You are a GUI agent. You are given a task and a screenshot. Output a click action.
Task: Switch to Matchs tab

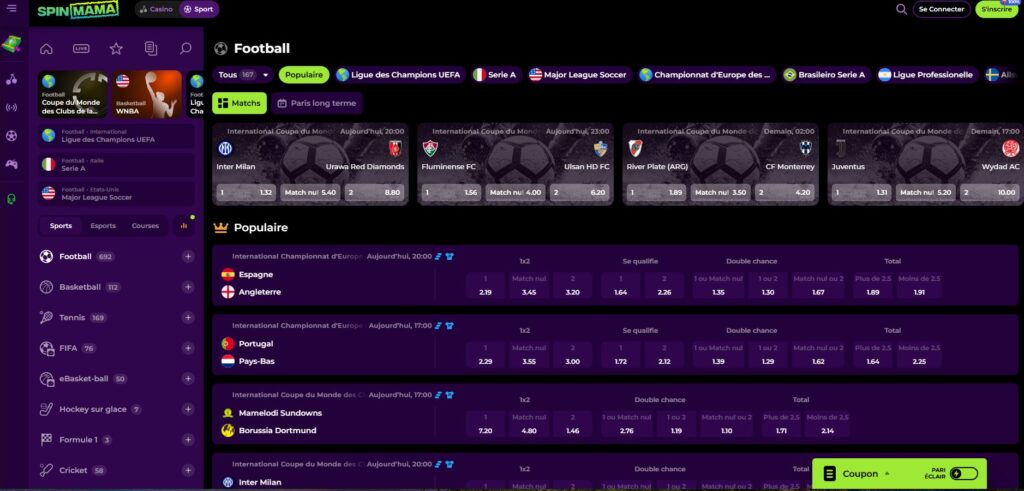click(x=239, y=103)
